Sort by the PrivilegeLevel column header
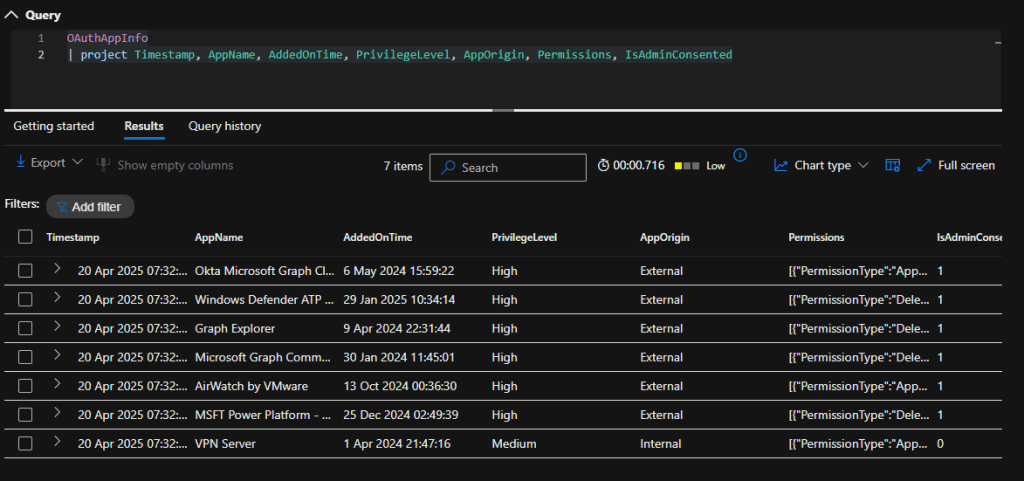 (524, 238)
